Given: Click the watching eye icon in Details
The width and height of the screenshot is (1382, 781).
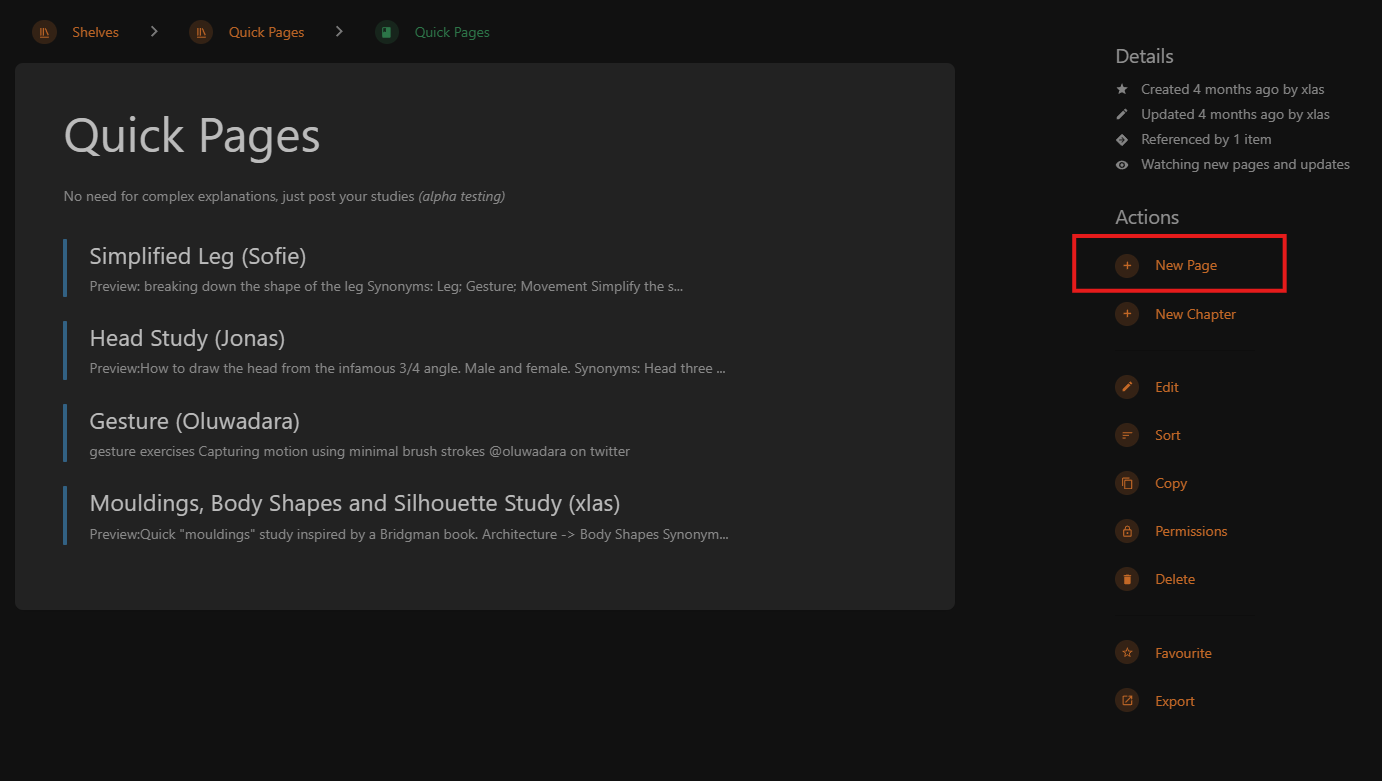Looking at the screenshot, I should (1122, 165).
